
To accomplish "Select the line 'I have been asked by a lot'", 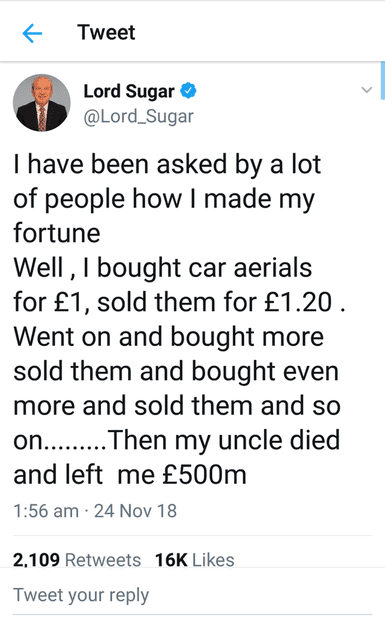I will (167, 165).
